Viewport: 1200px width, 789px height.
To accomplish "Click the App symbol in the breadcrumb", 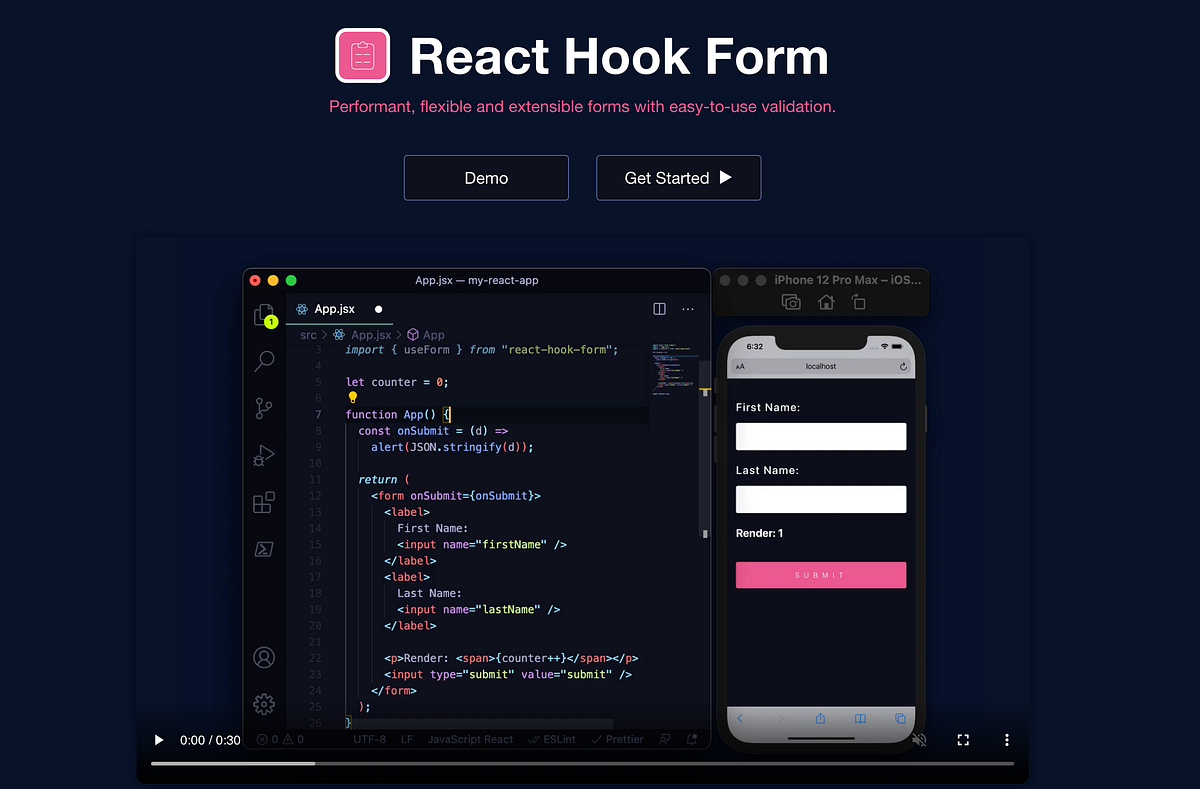I will click(x=426, y=335).
